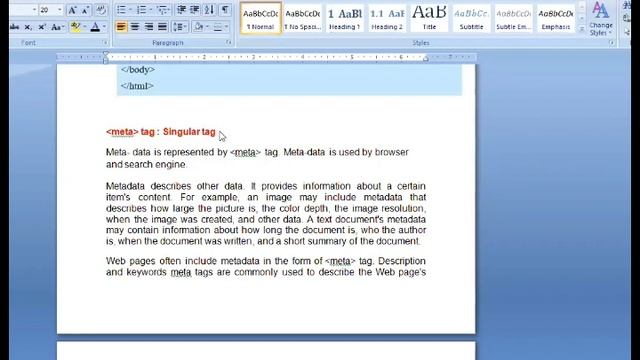Apply the Subtle Emphasis style
The image size is (640, 360).
tap(513, 18)
